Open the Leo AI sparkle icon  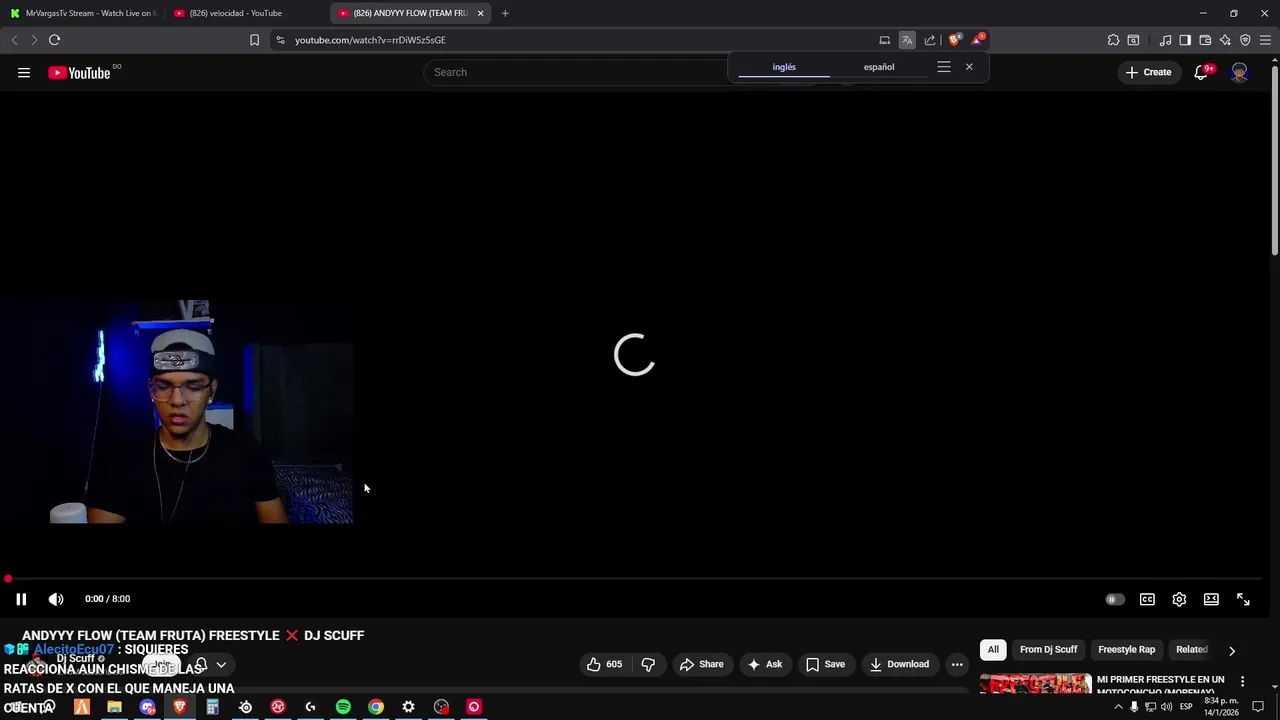point(1225,40)
